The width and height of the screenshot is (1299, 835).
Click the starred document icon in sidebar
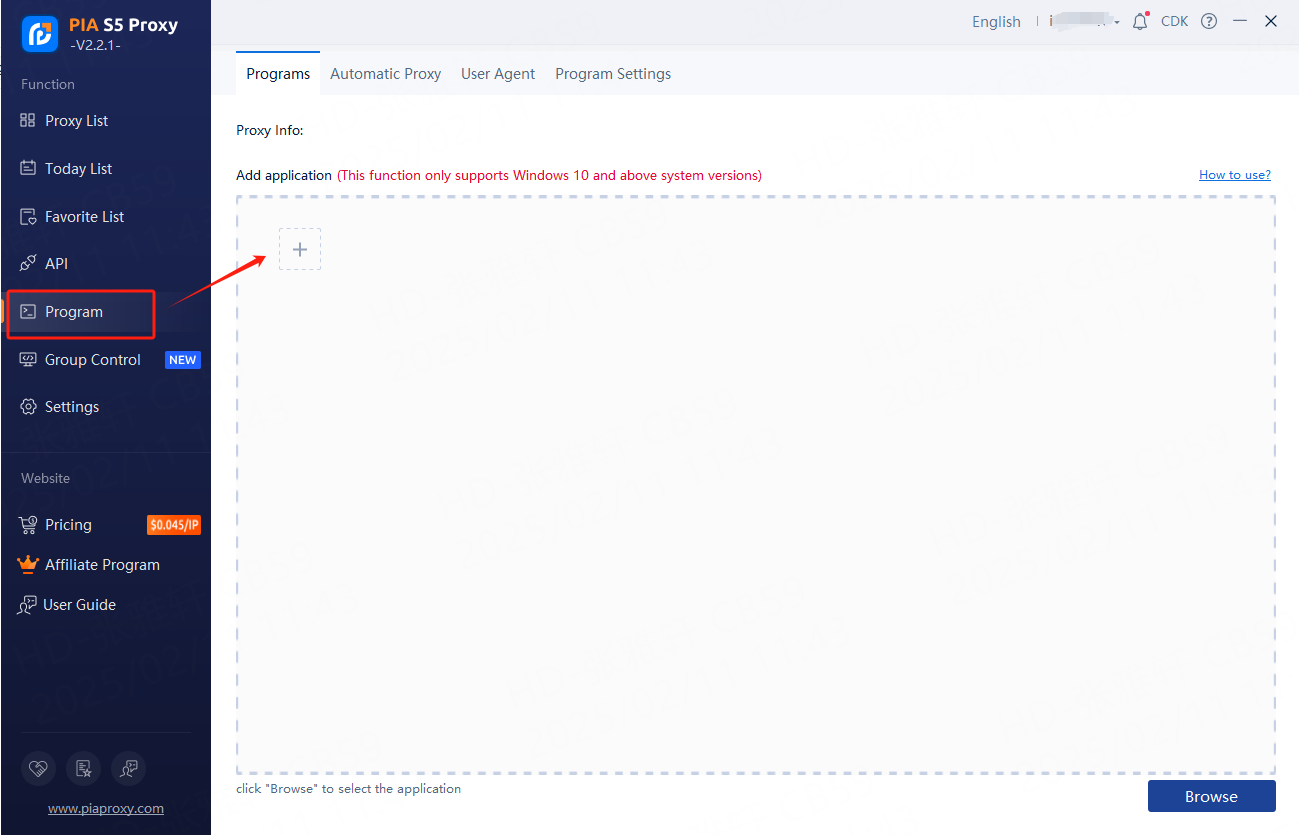click(x=83, y=768)
